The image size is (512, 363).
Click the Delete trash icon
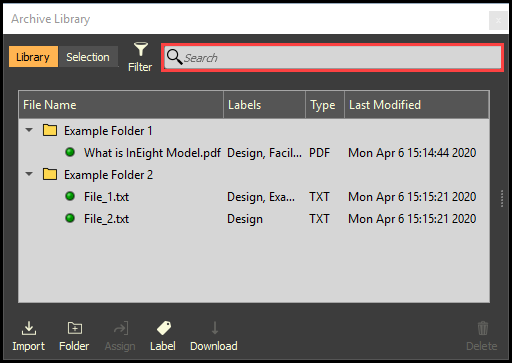click(x=483, y=328)
